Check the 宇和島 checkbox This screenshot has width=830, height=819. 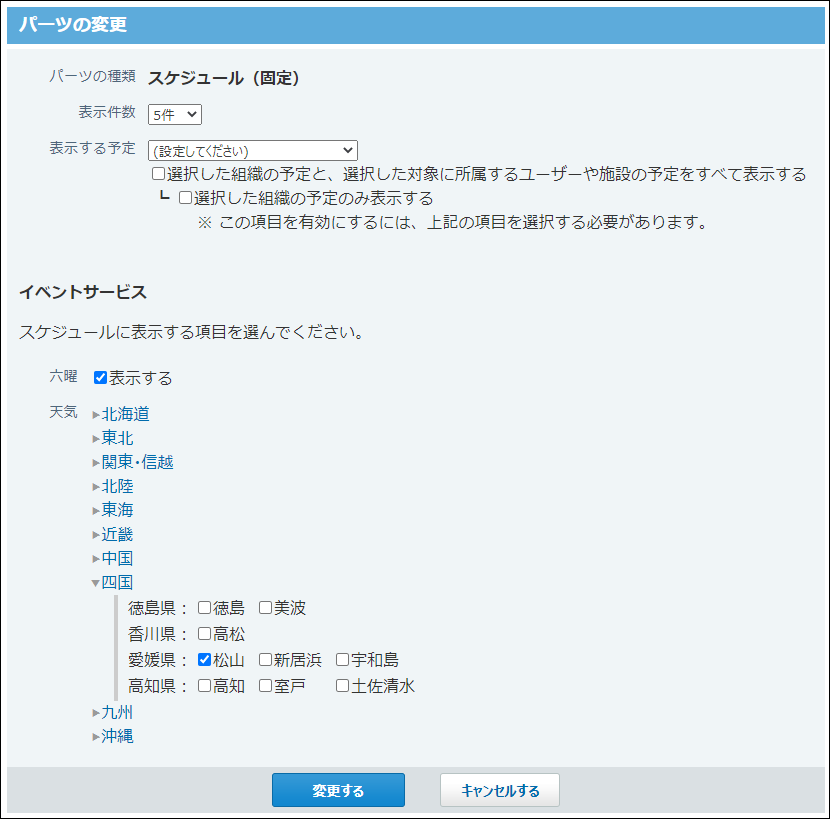pyautogui.click(x=342, y=659)
